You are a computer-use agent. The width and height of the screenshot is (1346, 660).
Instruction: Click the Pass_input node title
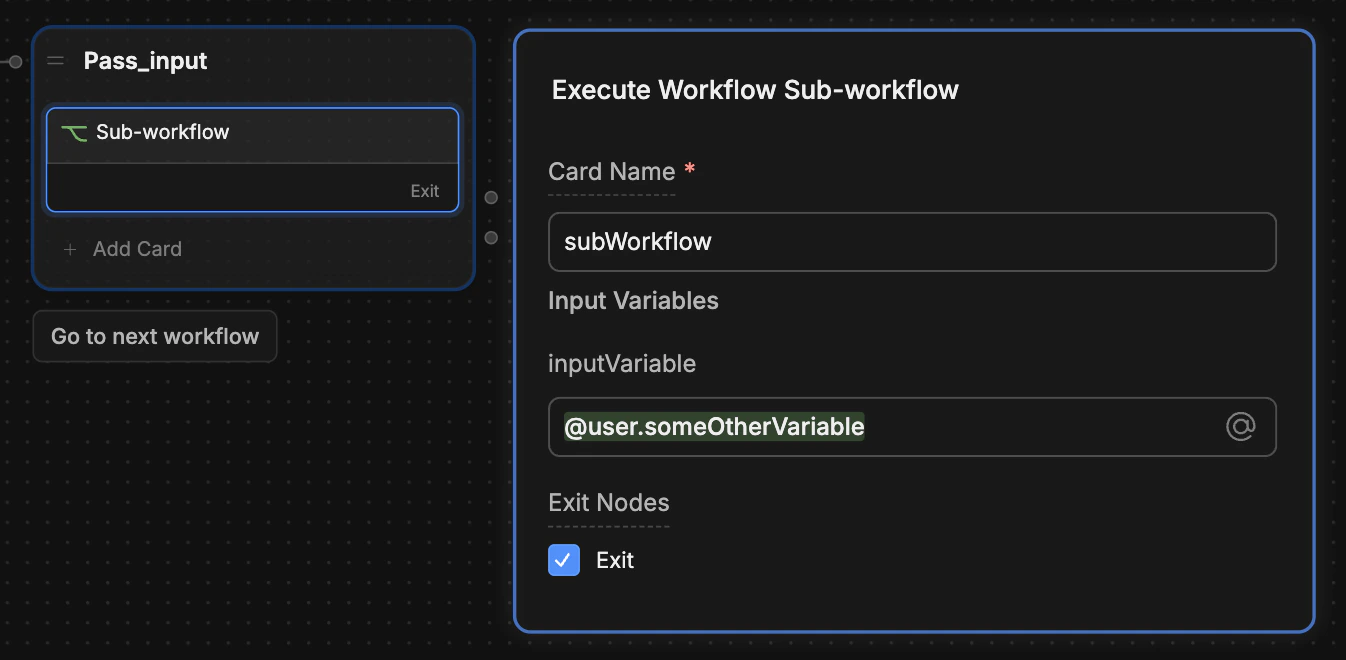pos(145,60)
